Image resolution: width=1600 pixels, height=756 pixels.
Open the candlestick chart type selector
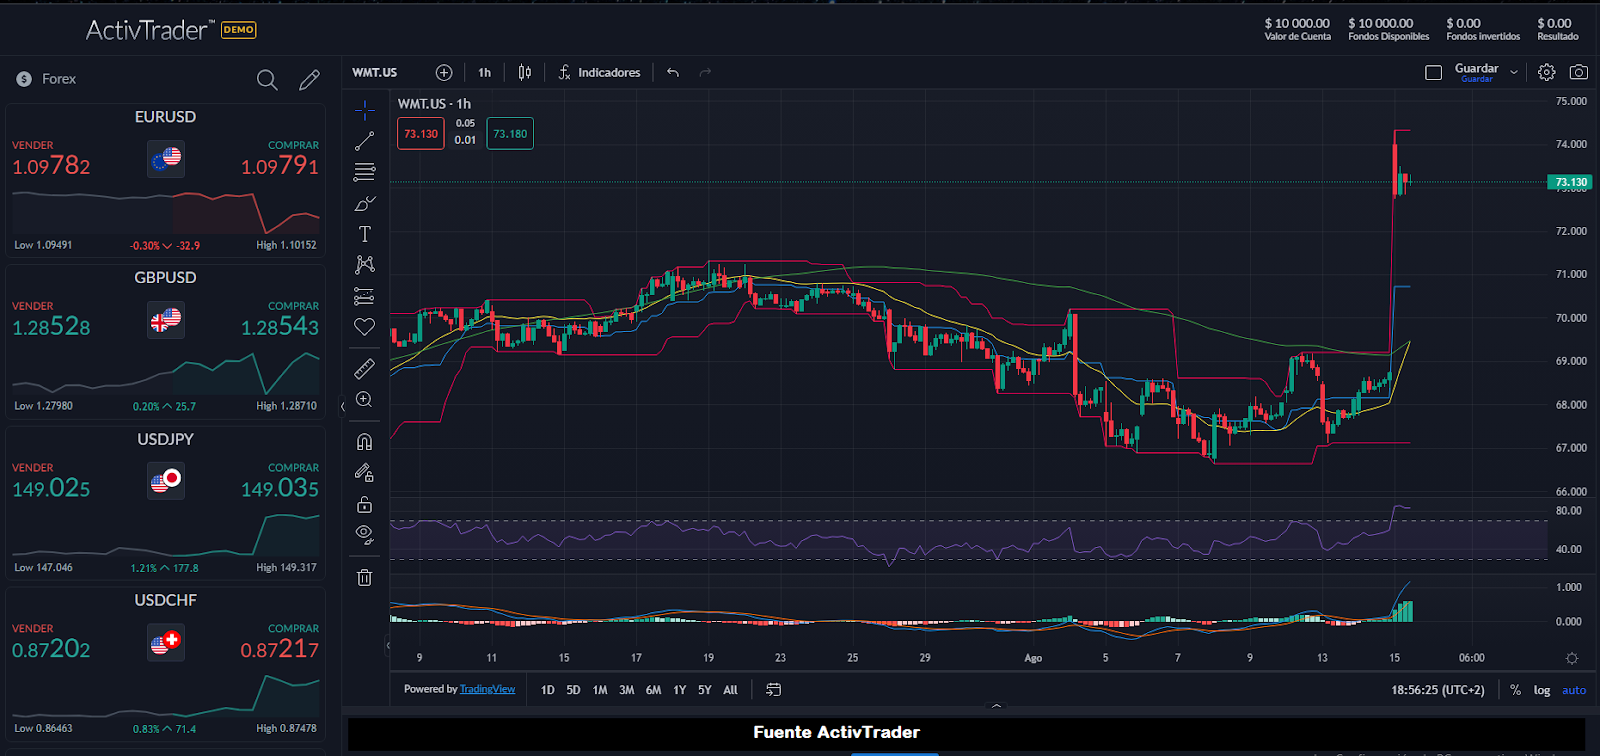pyautogui.click(x=525, y=72)
